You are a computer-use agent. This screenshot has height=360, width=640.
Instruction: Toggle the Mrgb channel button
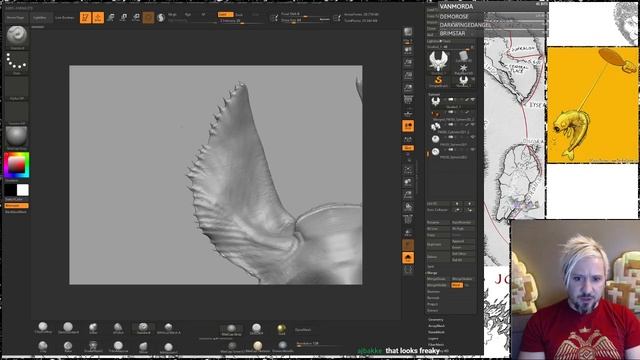click(x=172, y=15)
